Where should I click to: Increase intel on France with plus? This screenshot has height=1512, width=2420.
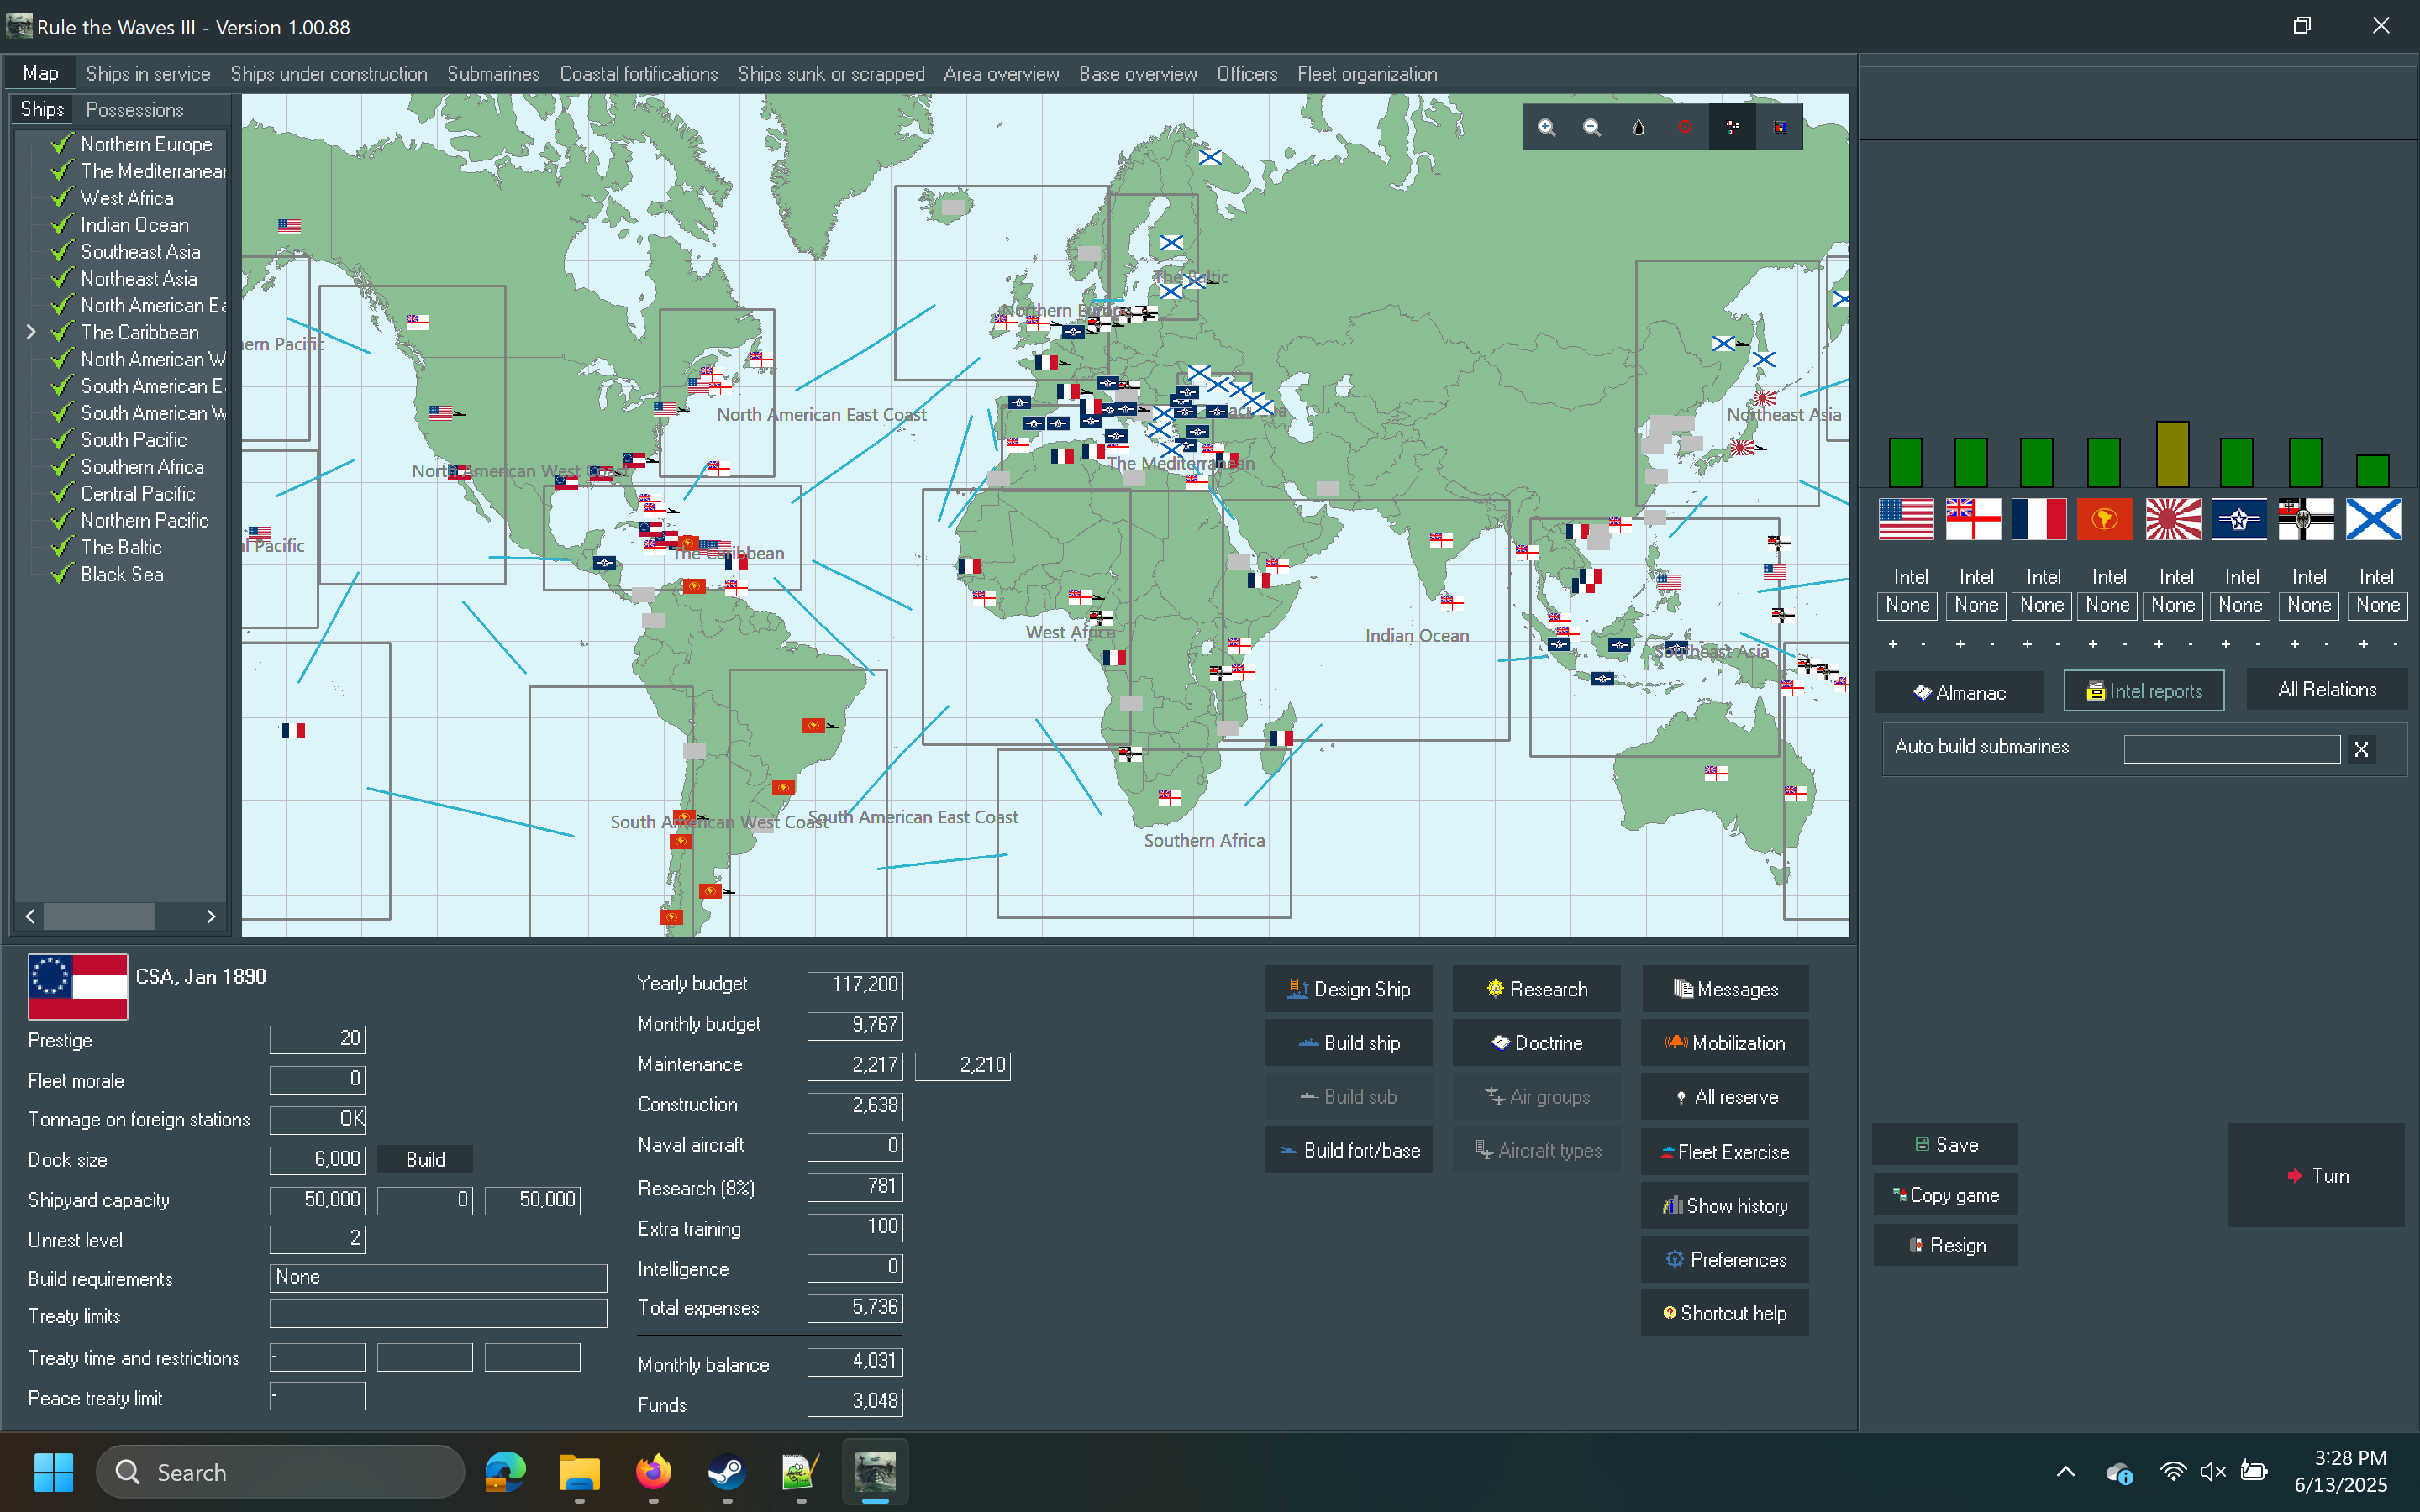pos(2027,645)
